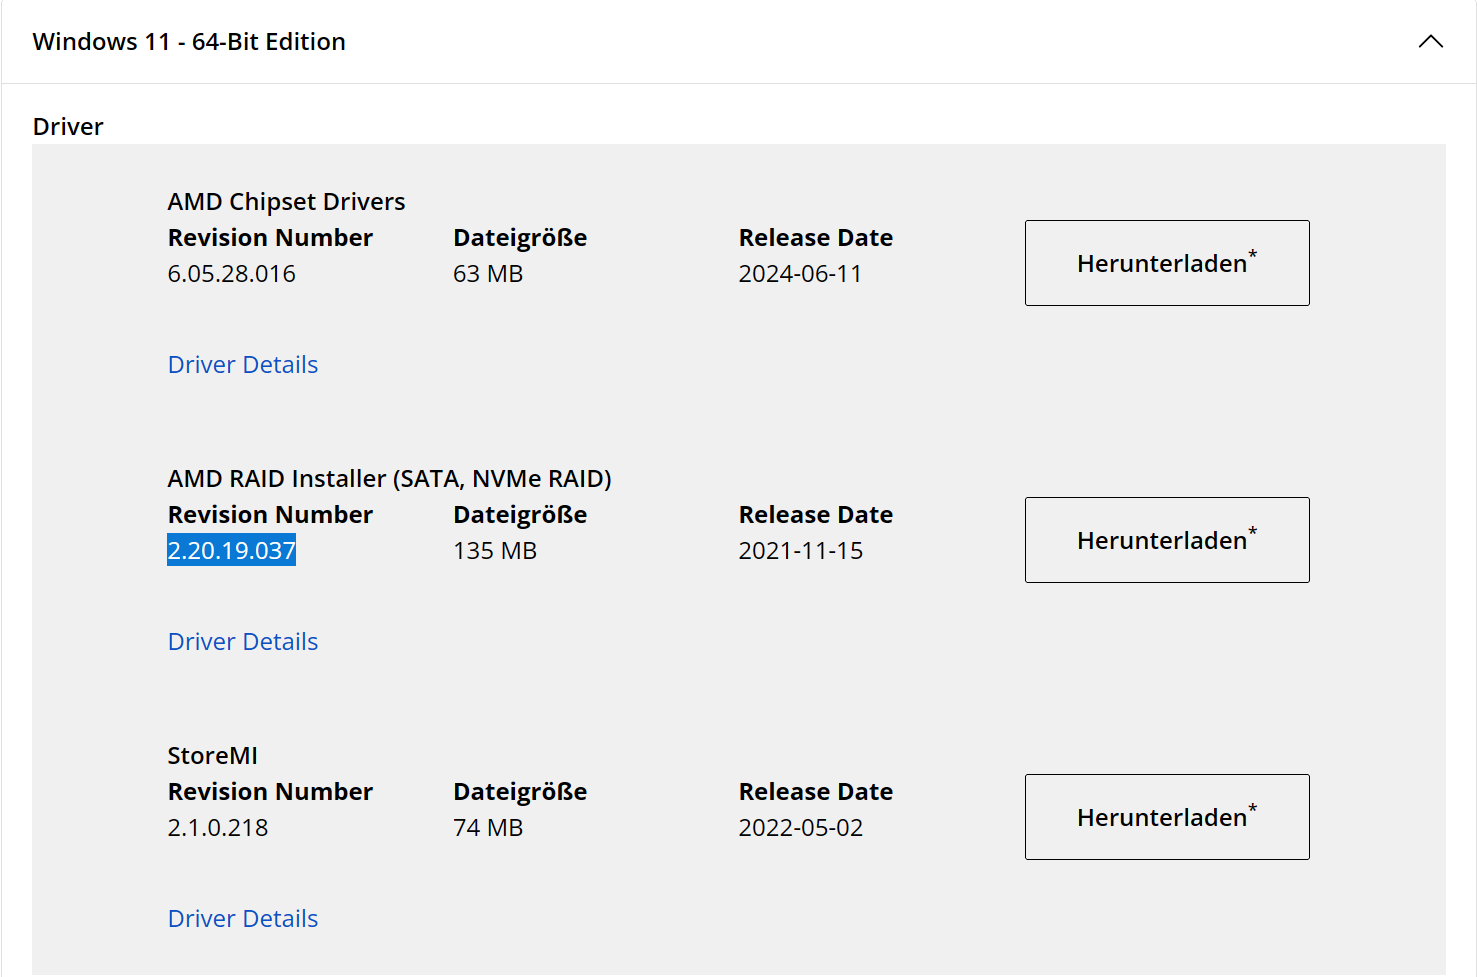1477x977 pixels.
Task: Click the 74 MB file size
Action: click(488, 828)
